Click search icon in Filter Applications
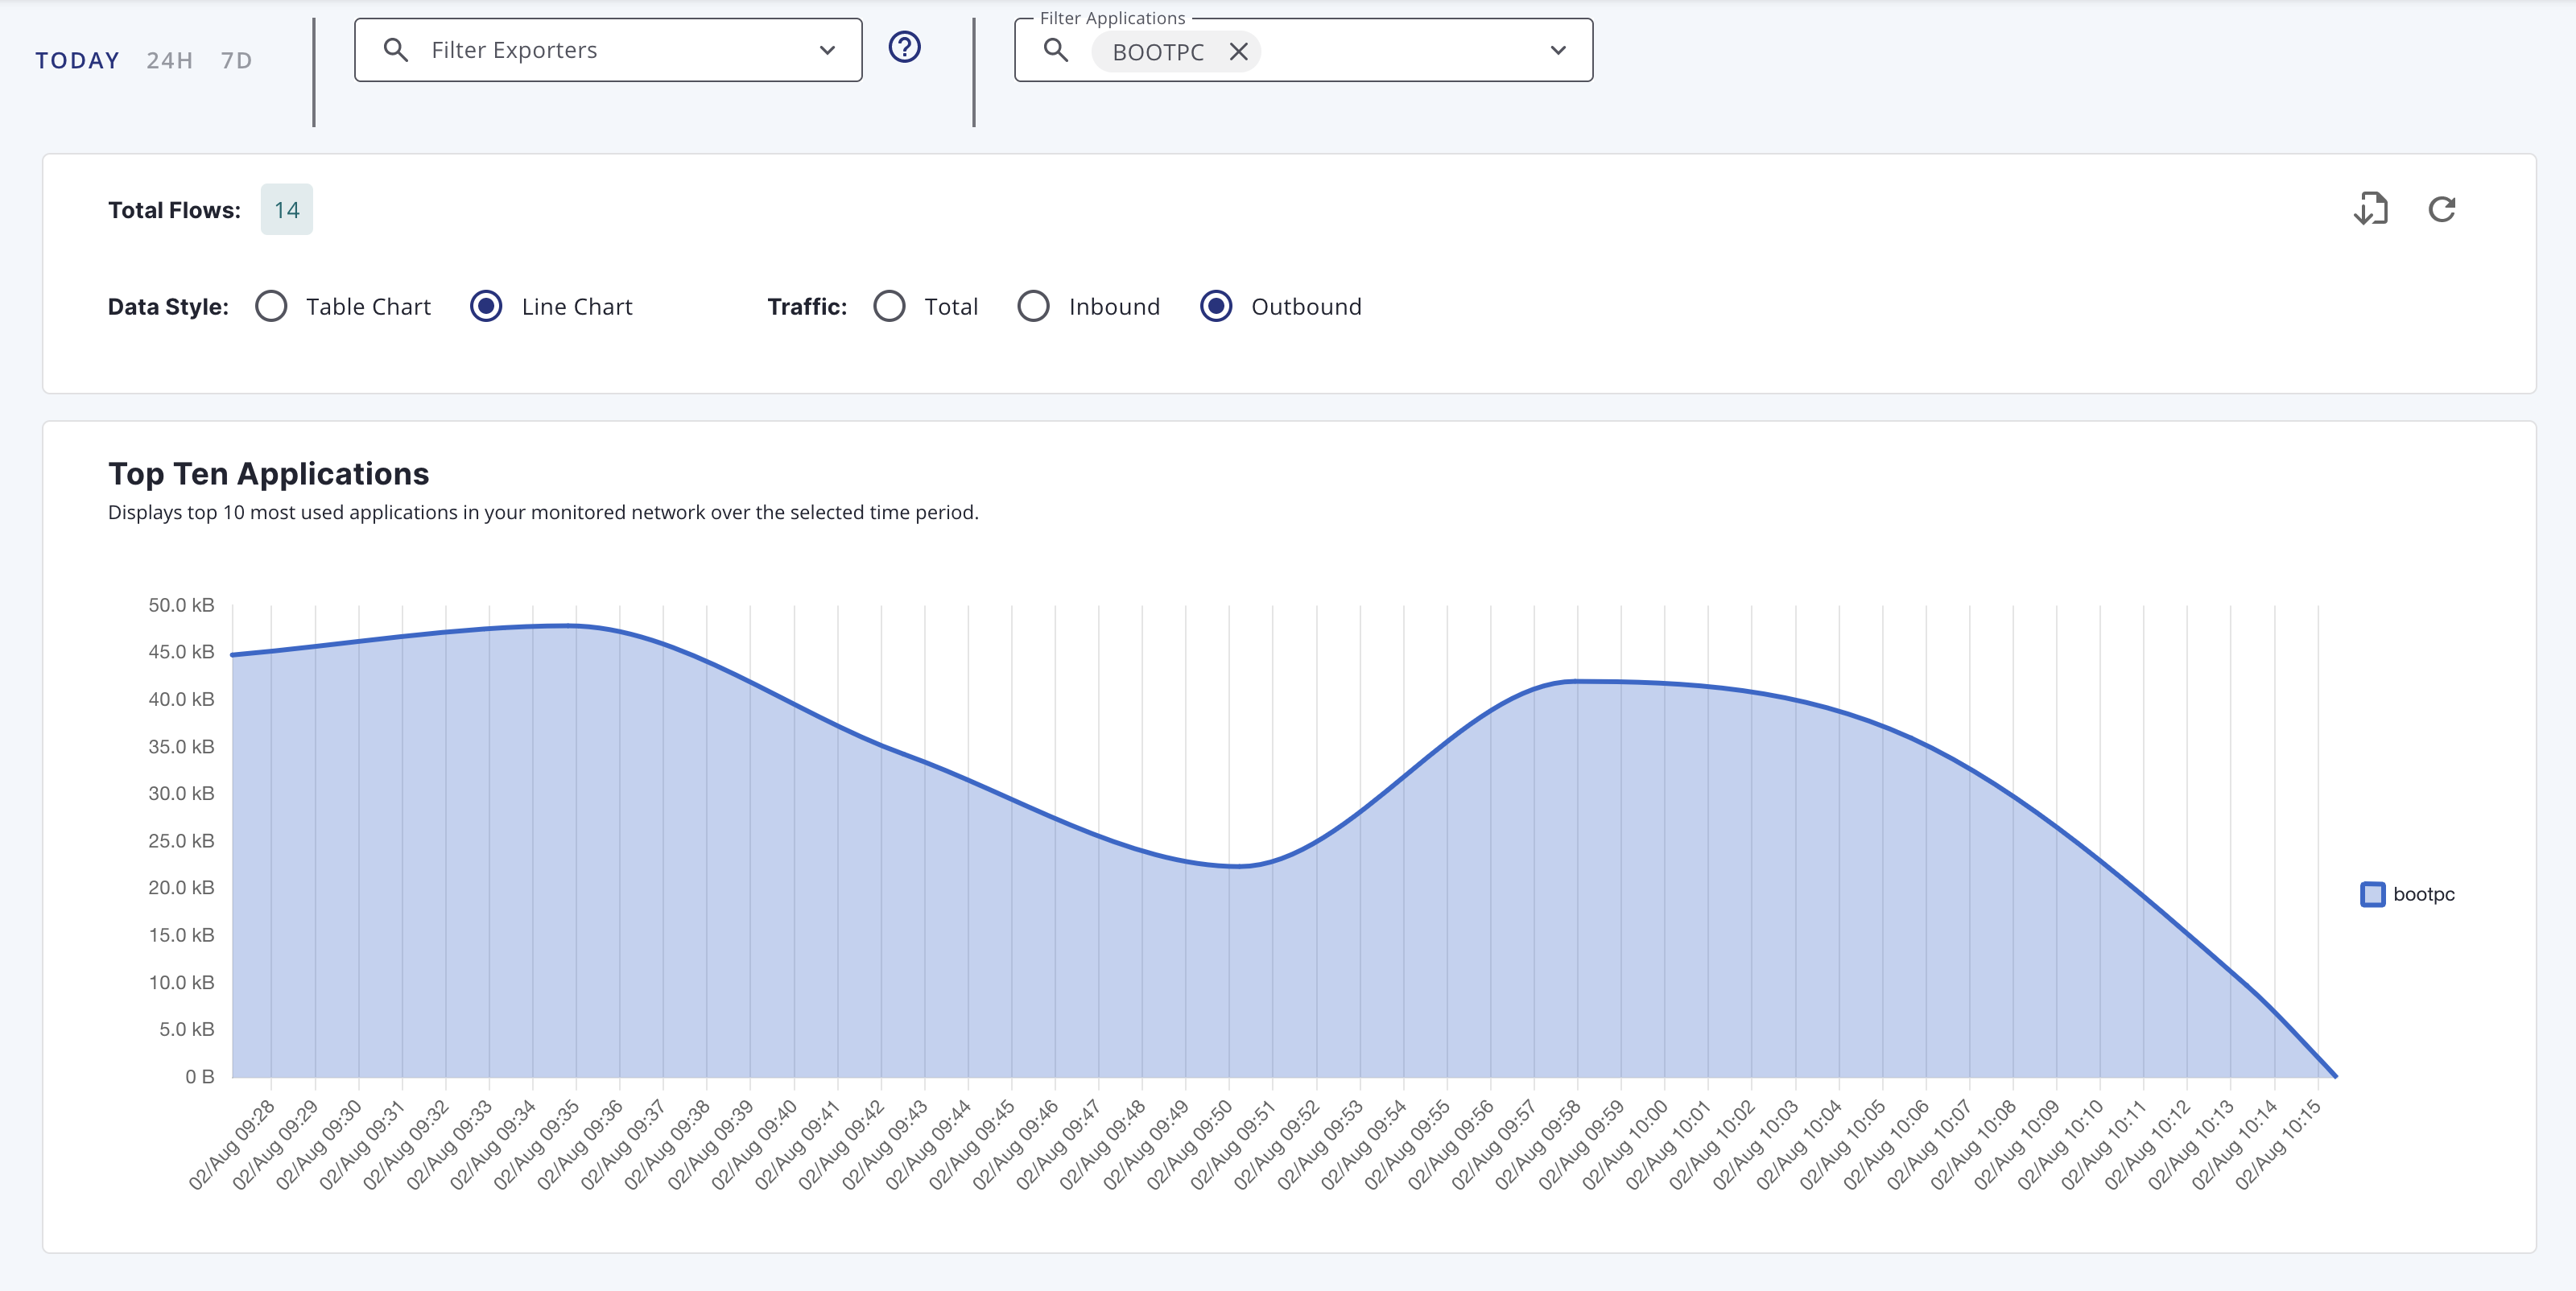This screenshot has width=2576, height=1291. 1055,50
